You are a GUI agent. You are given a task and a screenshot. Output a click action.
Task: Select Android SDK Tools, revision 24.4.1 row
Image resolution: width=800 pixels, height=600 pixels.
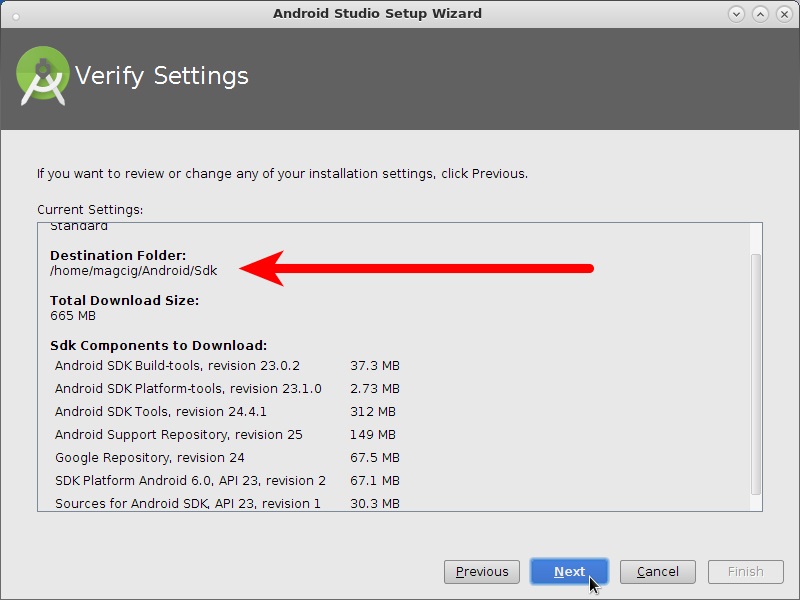point(228,412)
